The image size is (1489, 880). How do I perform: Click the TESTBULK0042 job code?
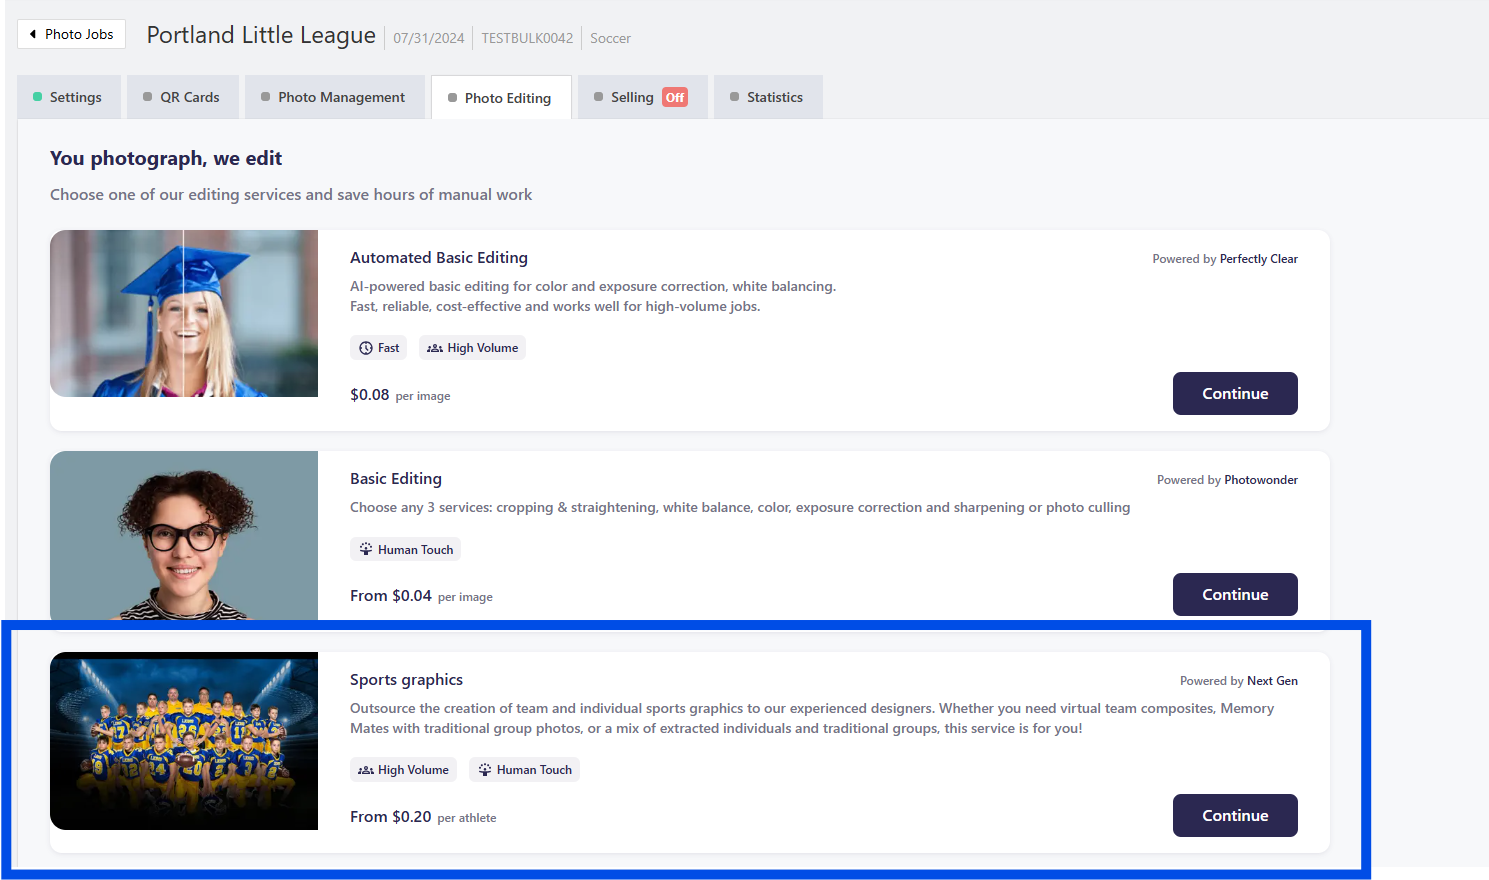click(x=527, y=38)
